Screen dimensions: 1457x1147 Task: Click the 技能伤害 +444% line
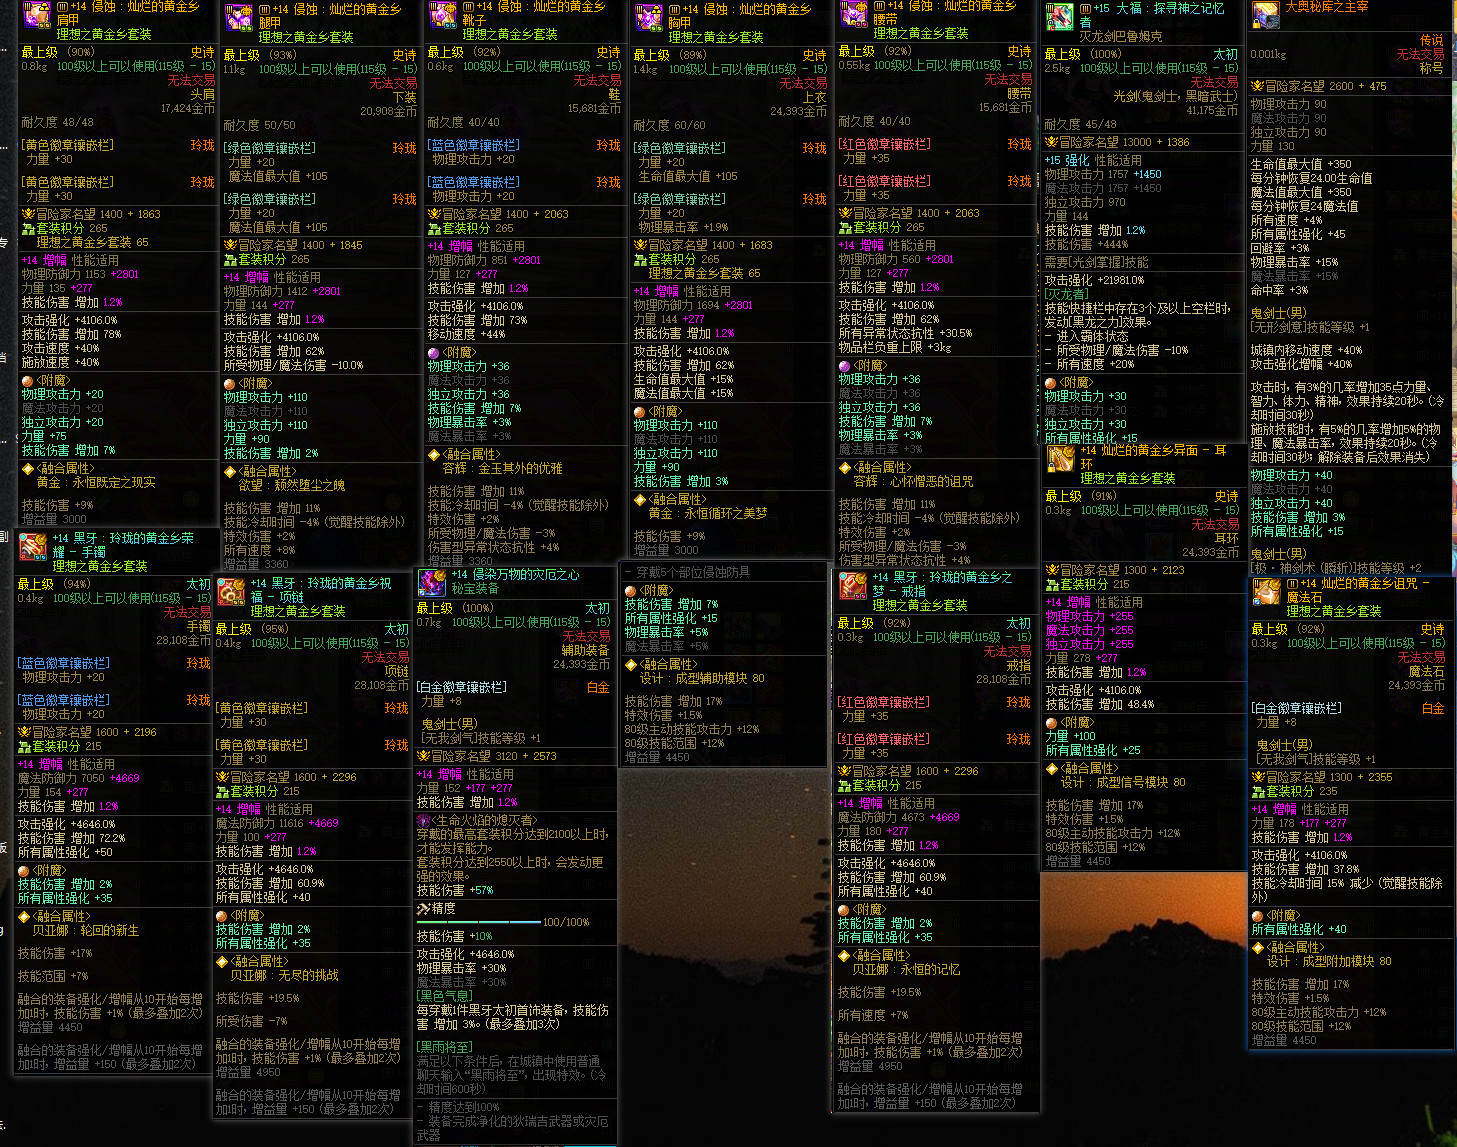(x=1086, y=244)
